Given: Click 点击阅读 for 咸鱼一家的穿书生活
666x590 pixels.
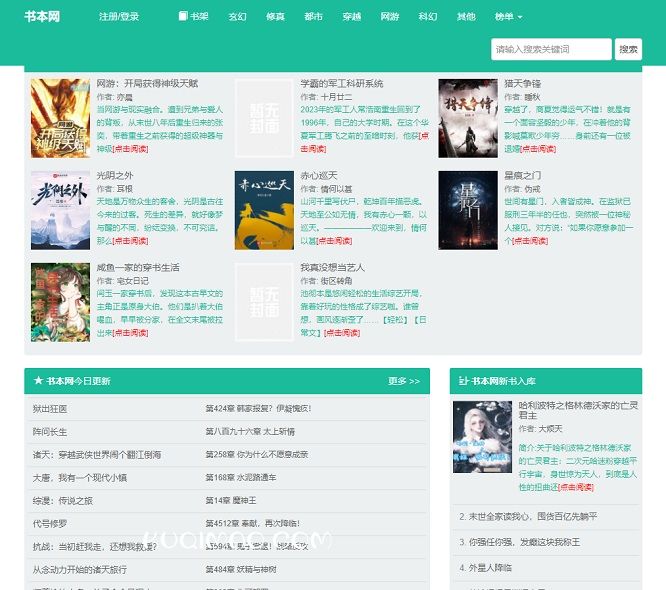Looking at the screenshot, I should tap(130, 333).
